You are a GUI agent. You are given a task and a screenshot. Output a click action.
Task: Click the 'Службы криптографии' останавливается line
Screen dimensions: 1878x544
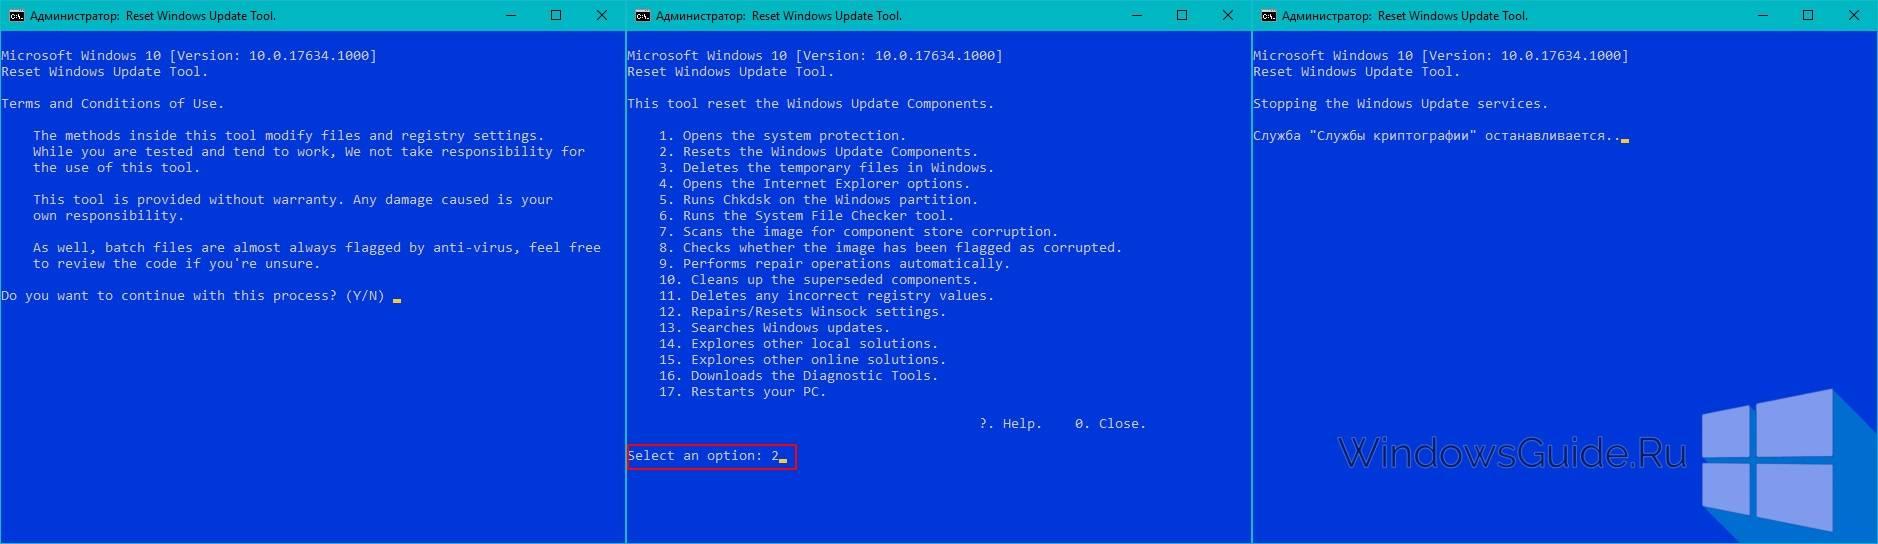tap(1436, 136)
